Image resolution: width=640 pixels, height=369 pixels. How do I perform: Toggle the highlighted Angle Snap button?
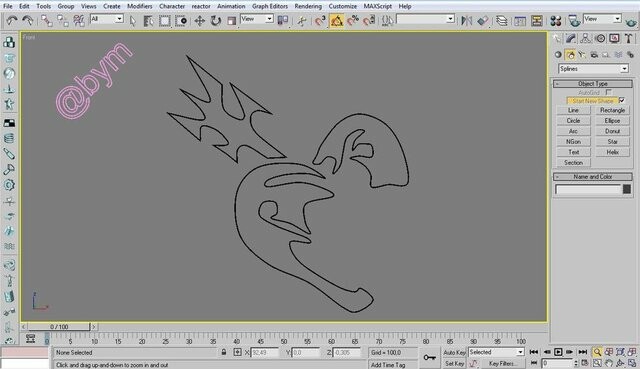pos(337,20)
